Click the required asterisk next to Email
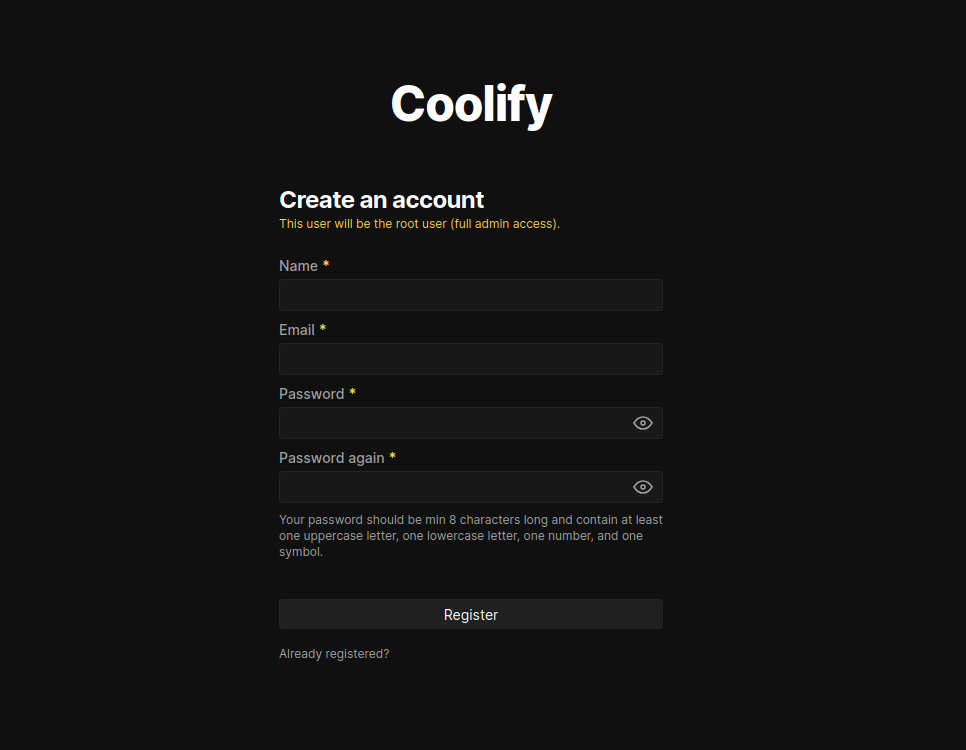 [x=323, y=330]
